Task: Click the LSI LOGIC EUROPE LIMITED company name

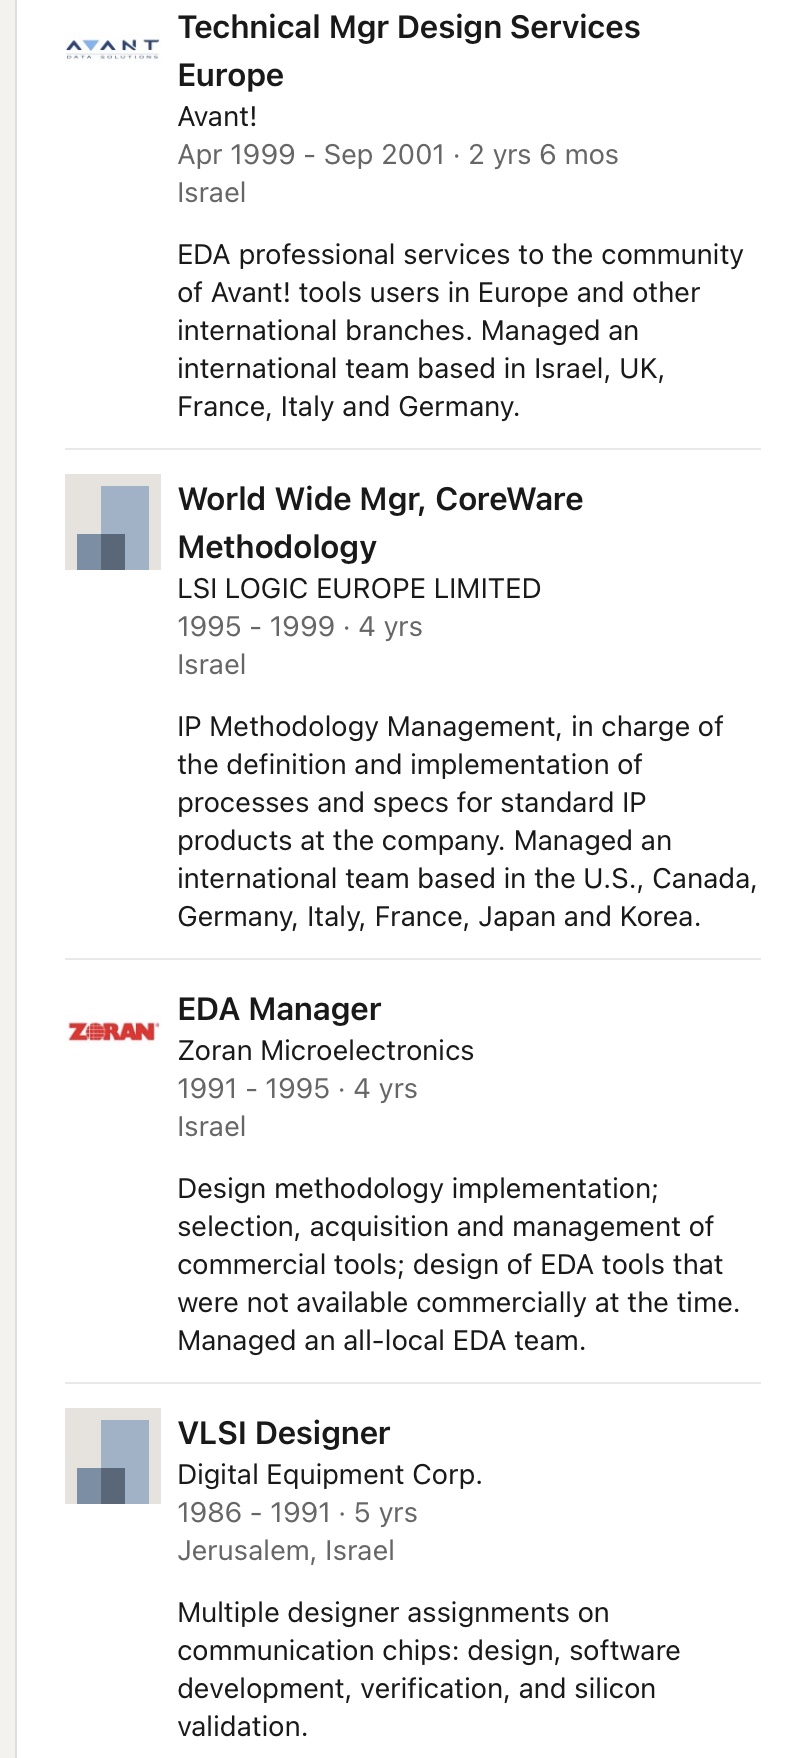Action: [x=359, y=588]
